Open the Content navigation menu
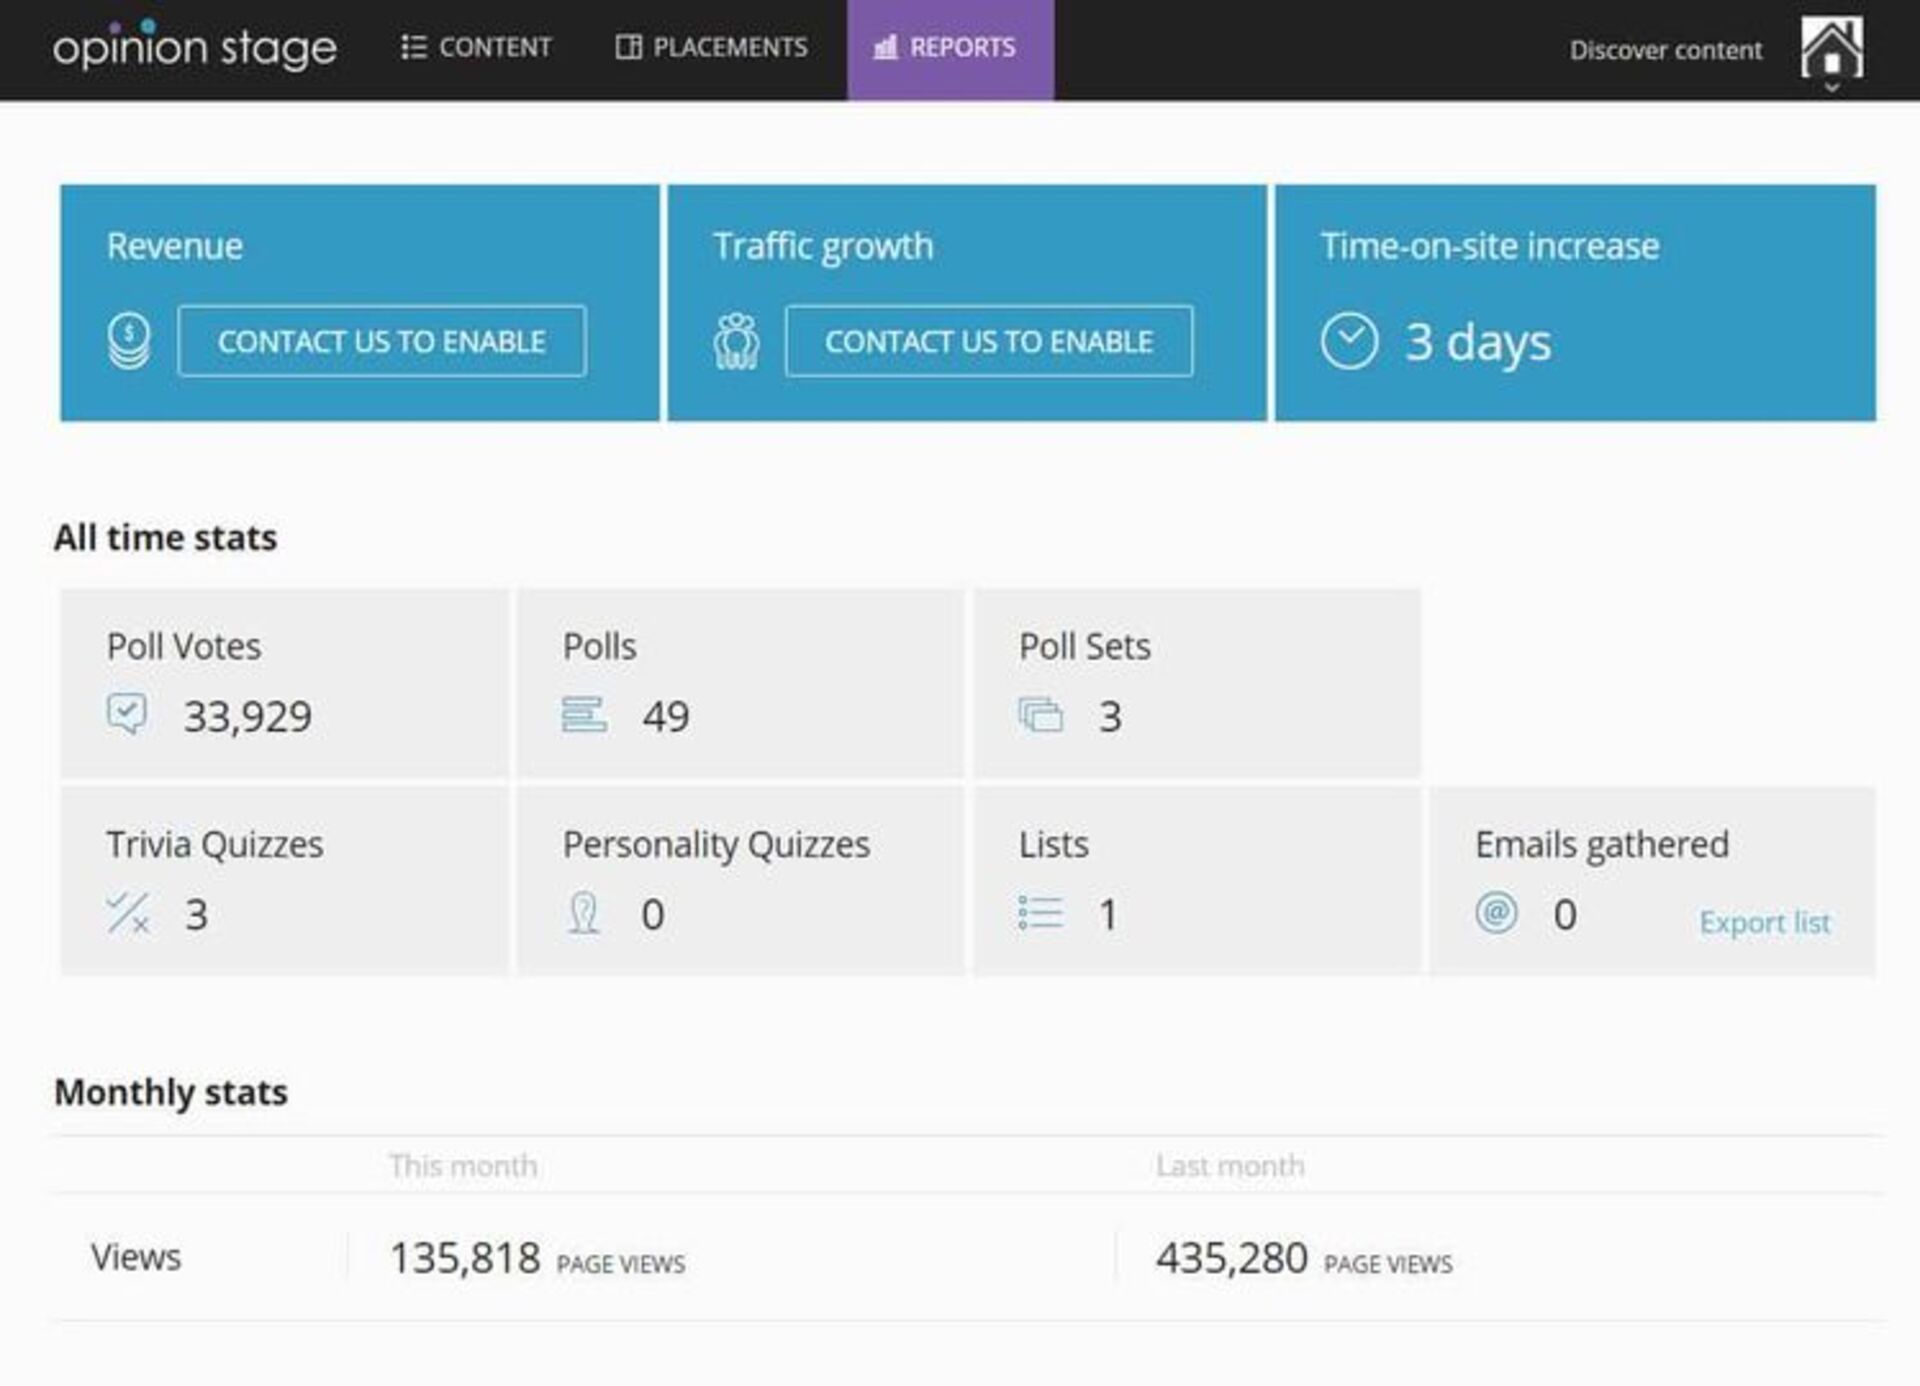The height and width of the screenshot is (1386, 1920). 478,47
